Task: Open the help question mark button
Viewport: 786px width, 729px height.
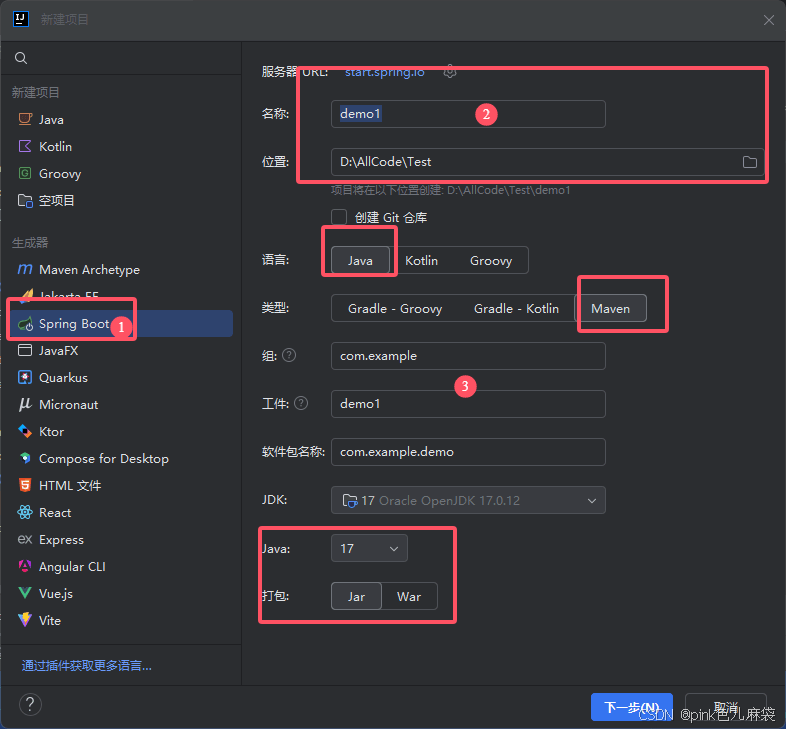Action: click(30, 704)
